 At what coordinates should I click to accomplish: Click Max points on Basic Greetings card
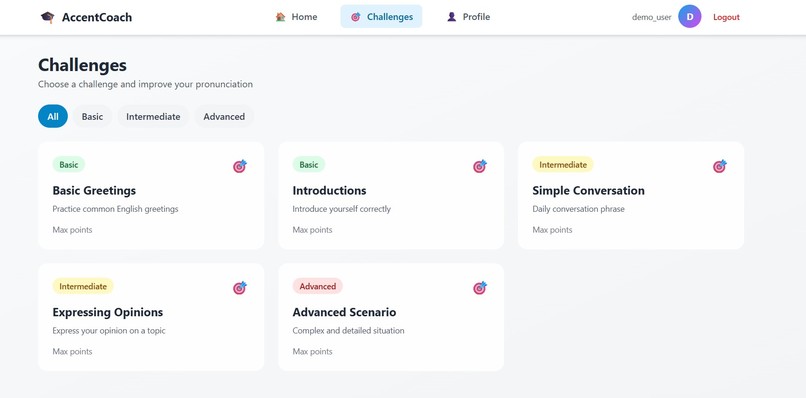pyautogui.click(x=72, y=230)
